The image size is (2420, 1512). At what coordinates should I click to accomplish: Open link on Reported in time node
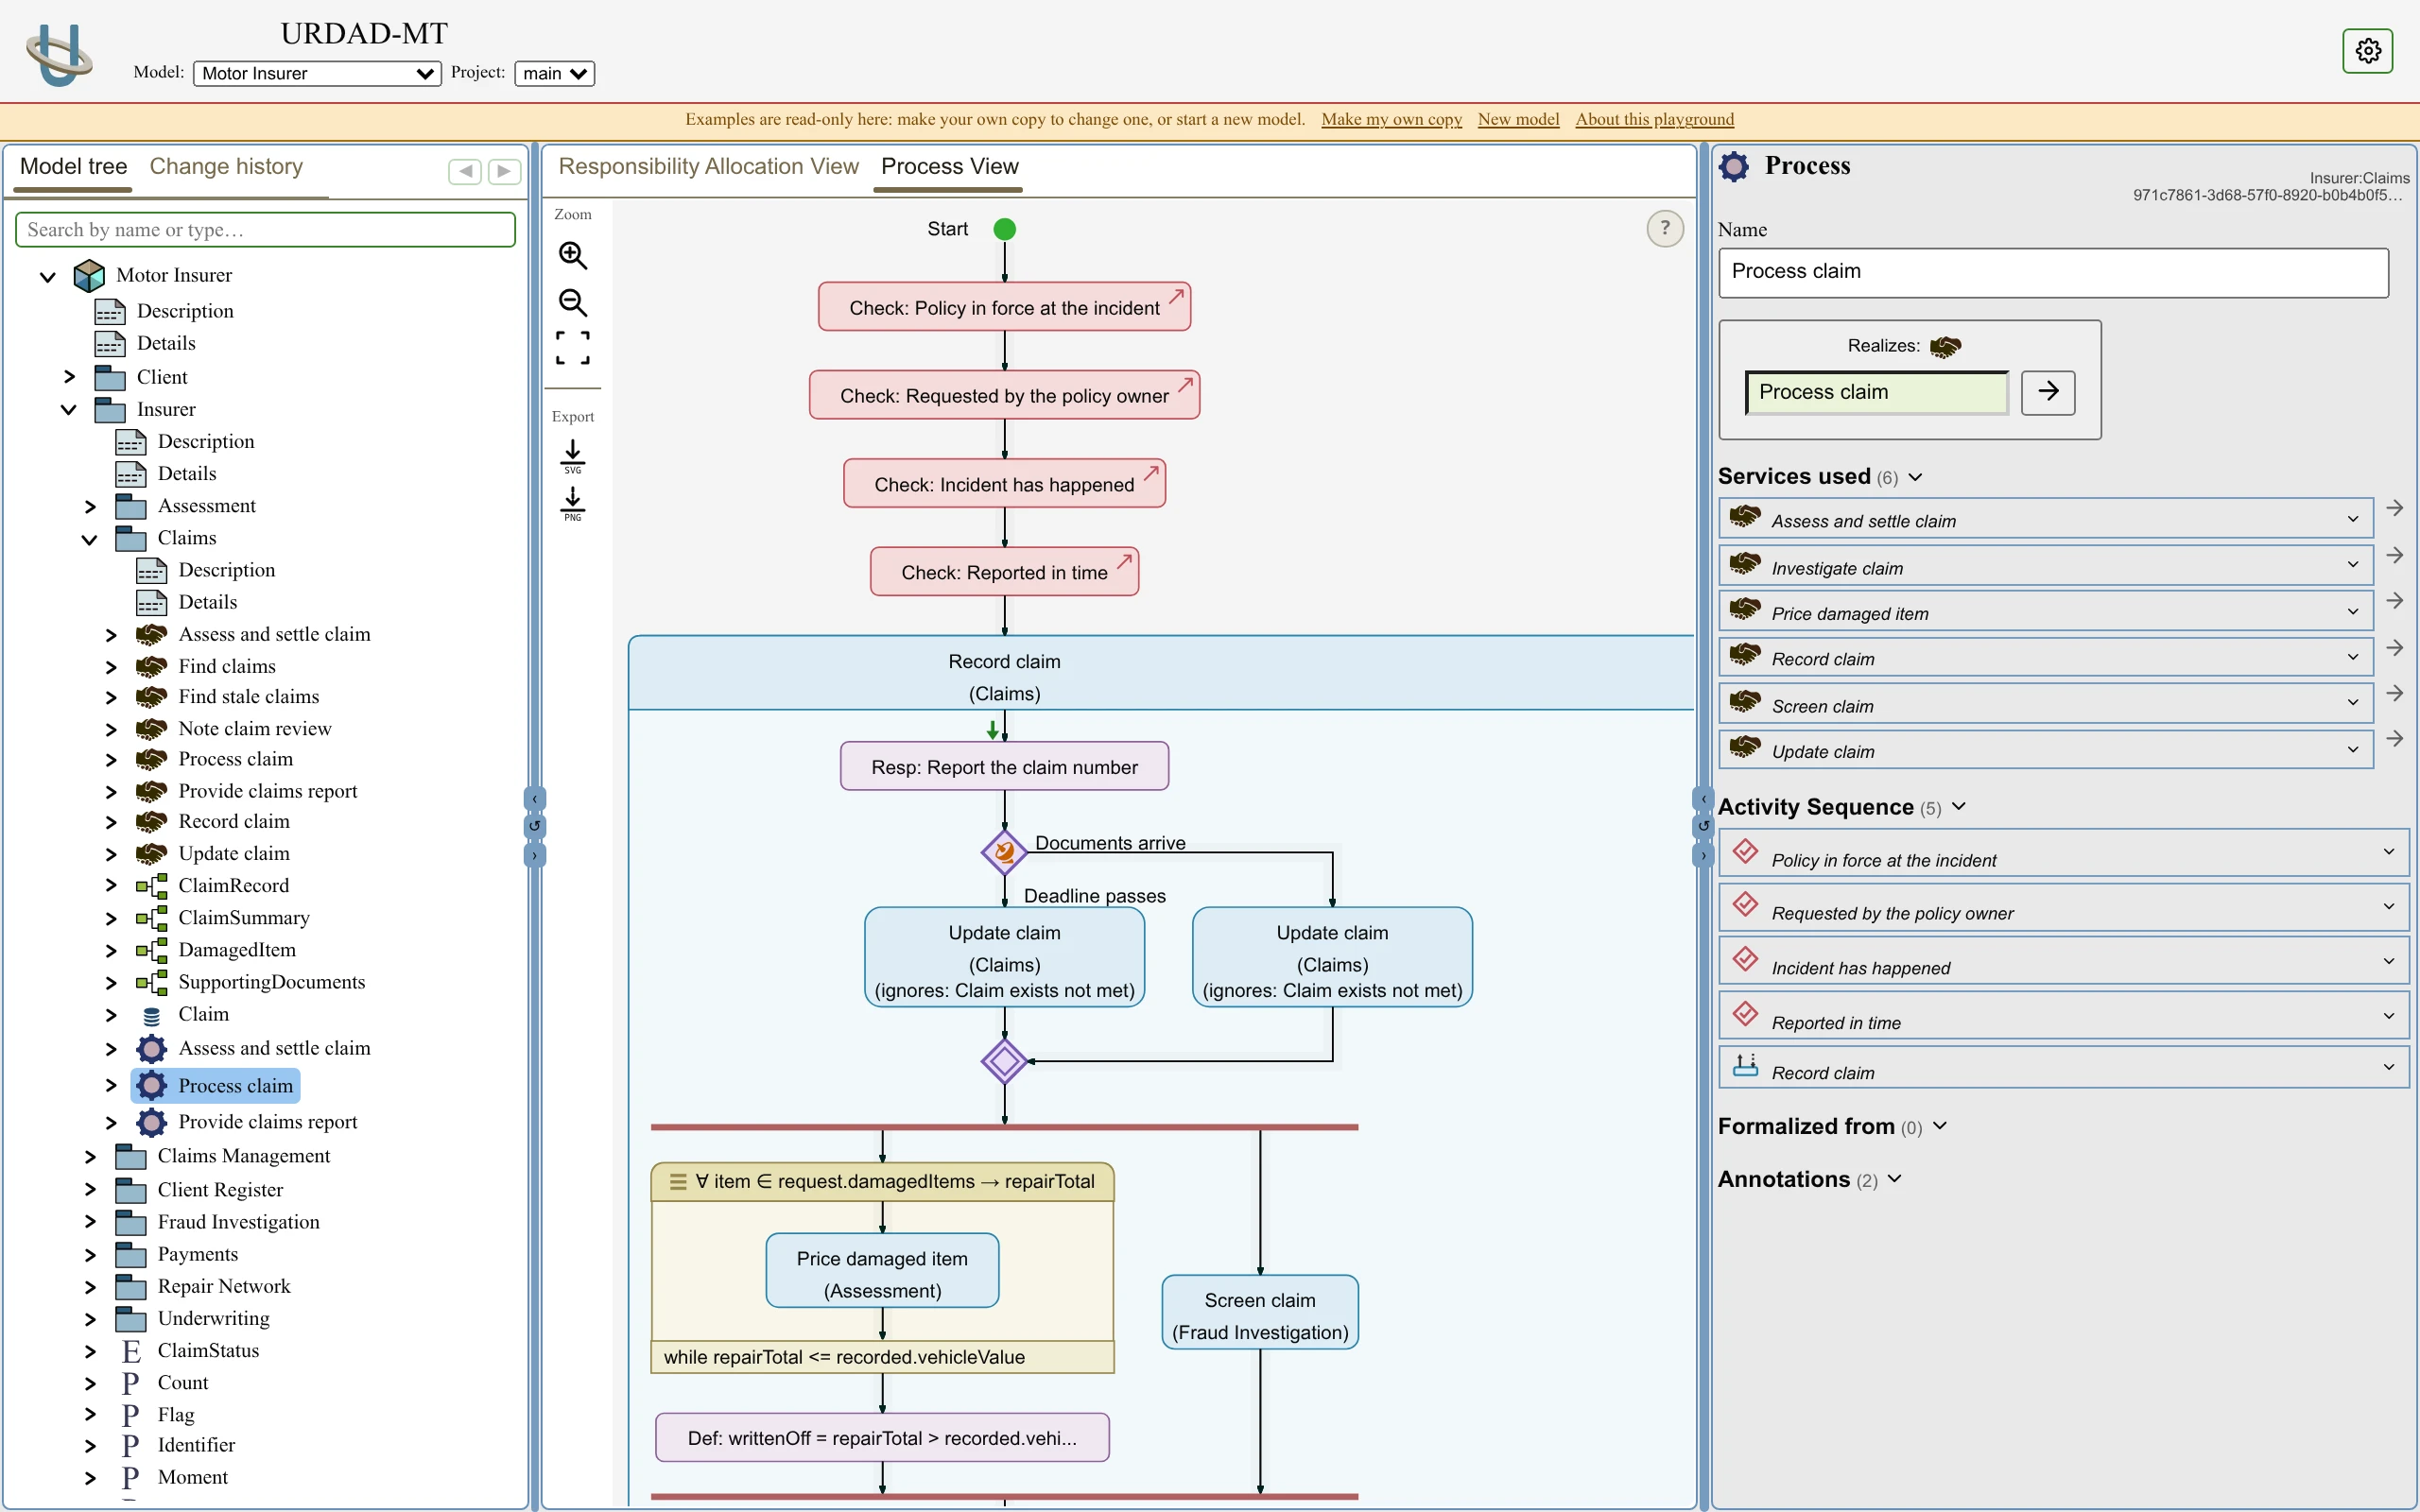1125,560
